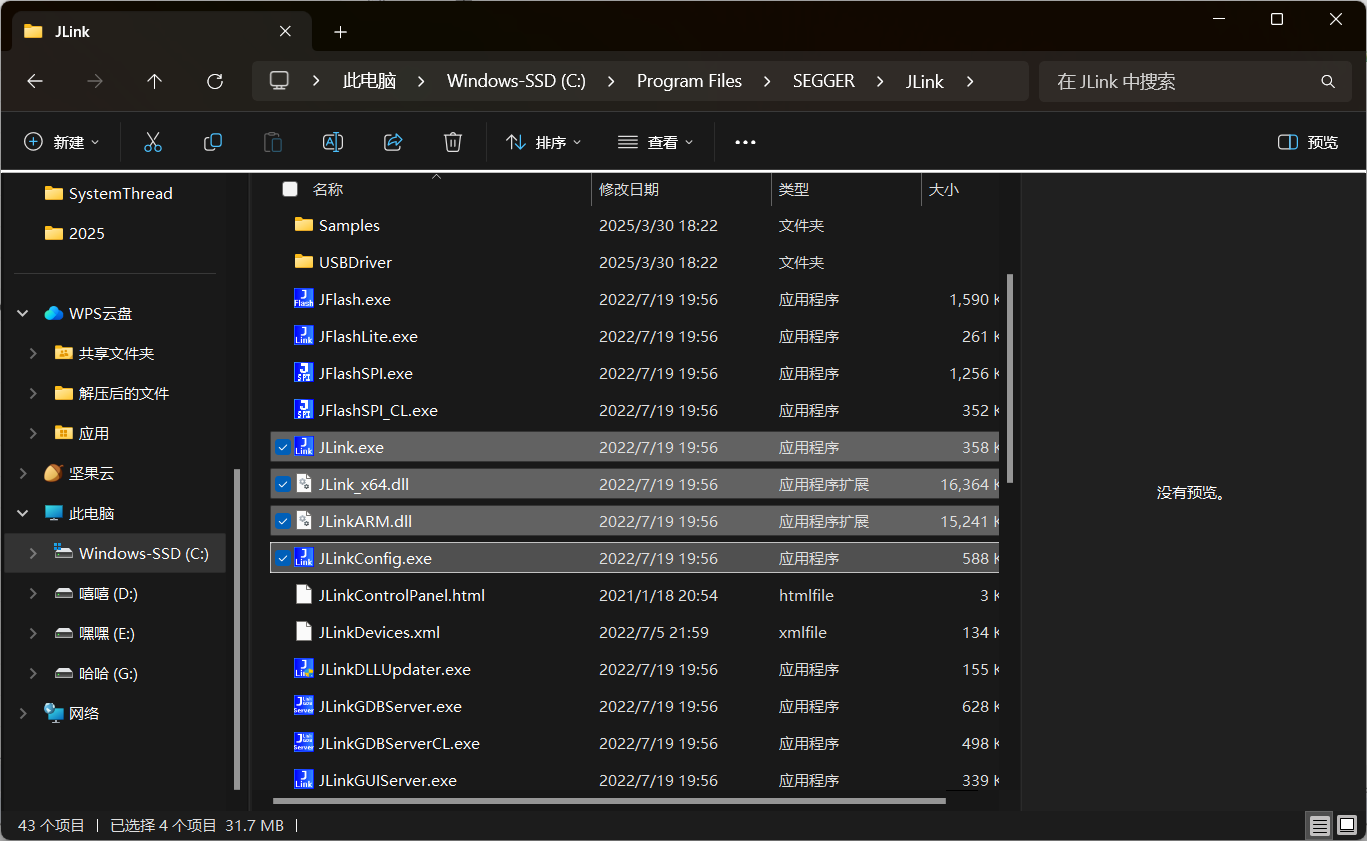Uncheck the JLinkConfig.exe checkbox
1367x841 pixels.
(x=283, y=558)
